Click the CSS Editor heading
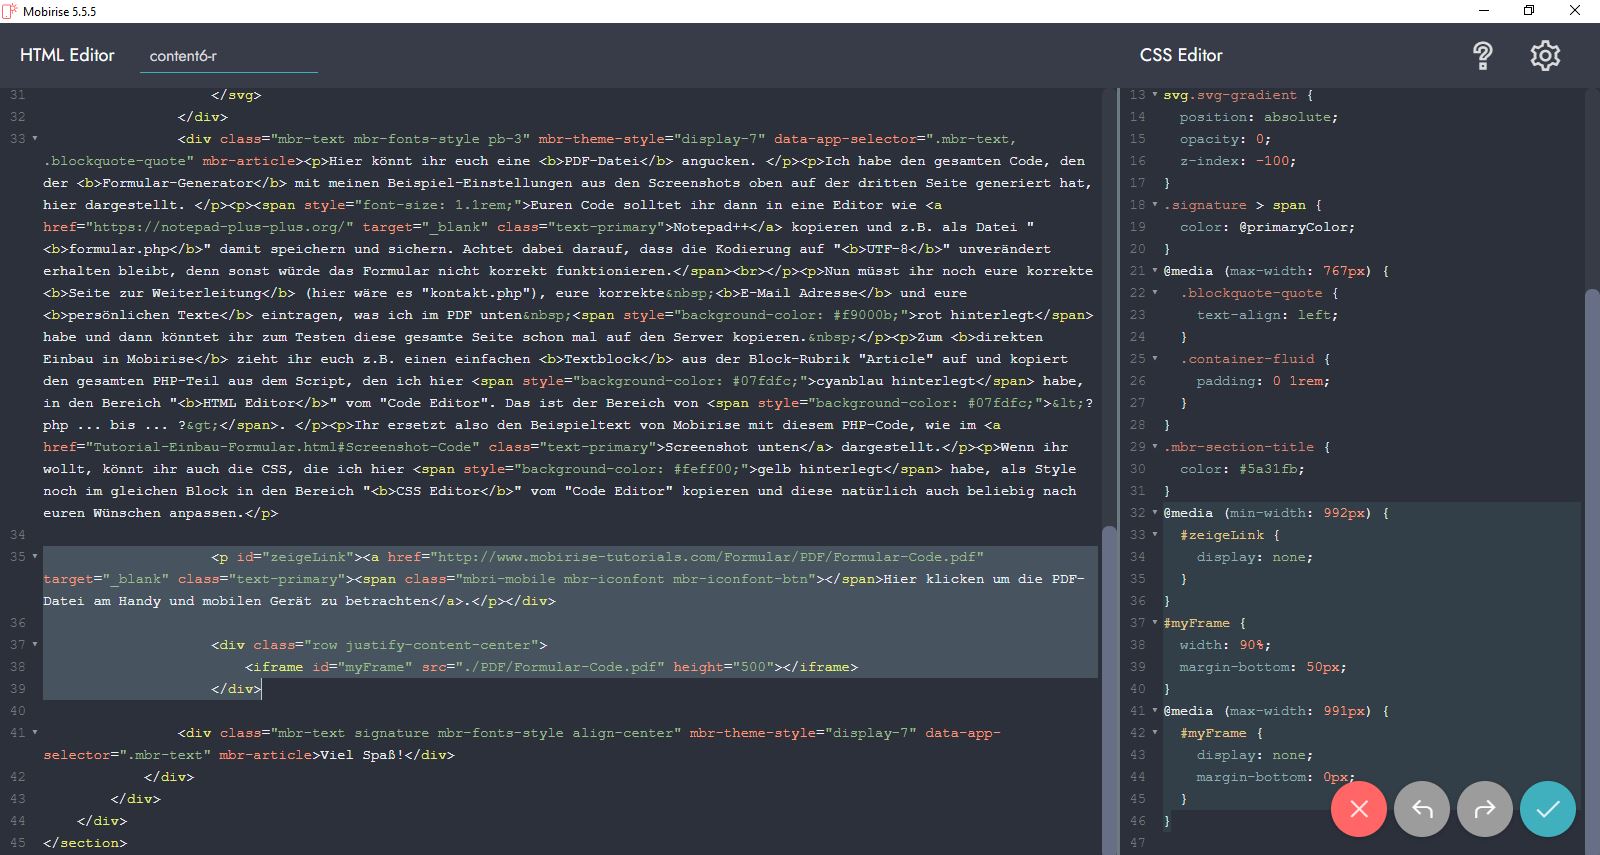This screenshot has height=855, width=1600. click(x=1181, y=55)
